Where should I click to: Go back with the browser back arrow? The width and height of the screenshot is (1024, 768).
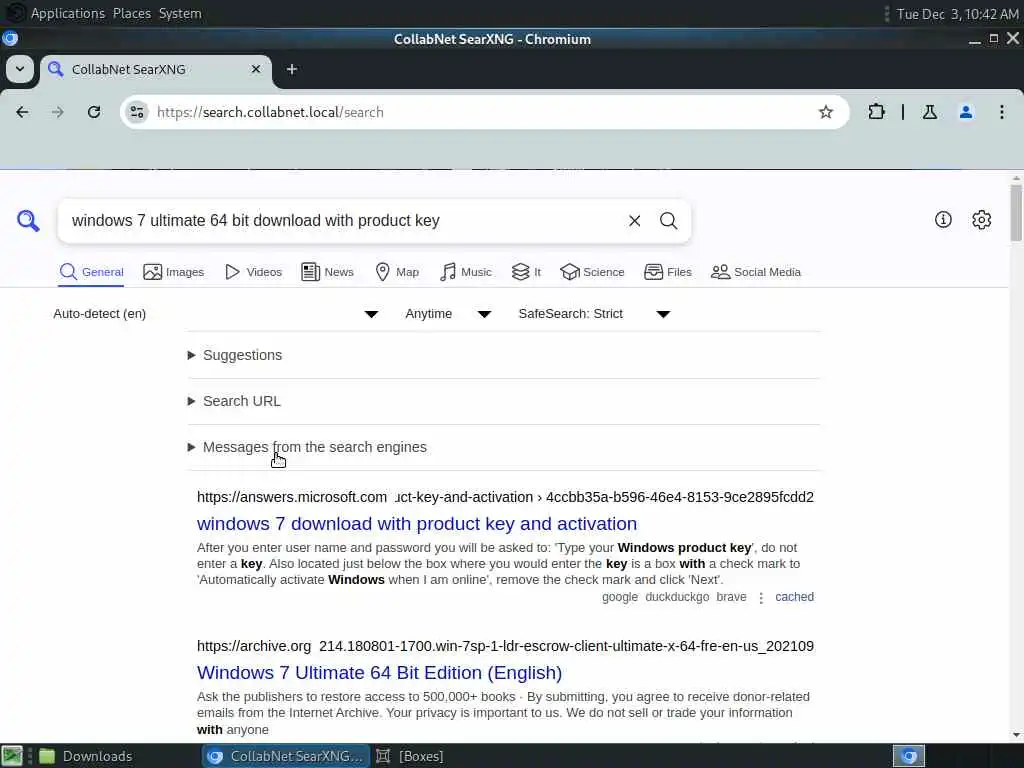tap(22, 112)
